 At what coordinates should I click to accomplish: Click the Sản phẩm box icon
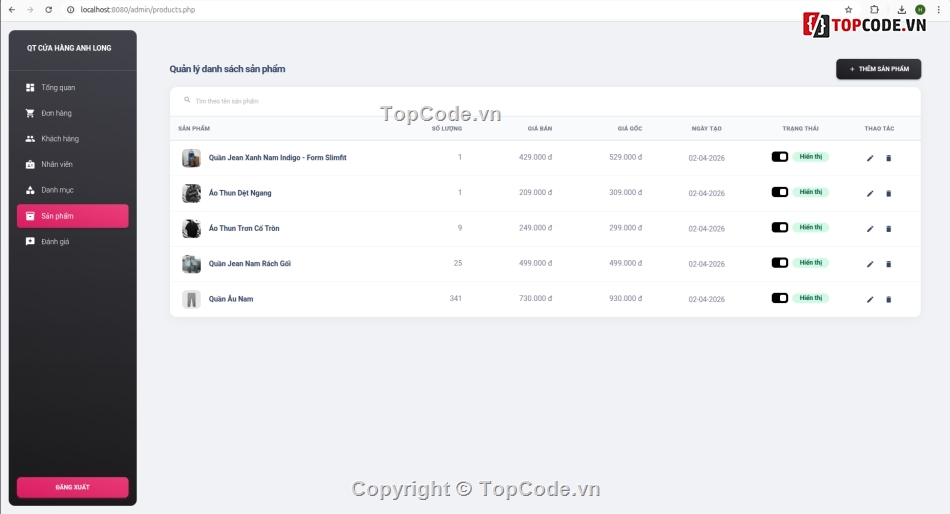click(x=30, y=216)
